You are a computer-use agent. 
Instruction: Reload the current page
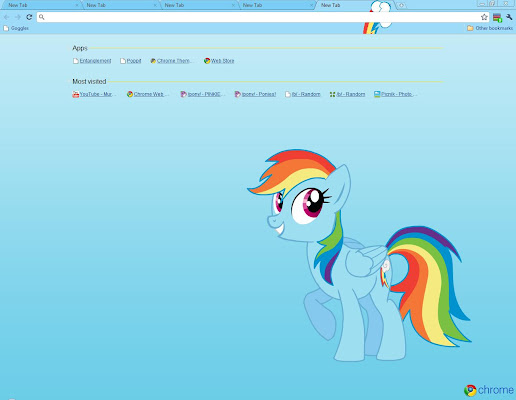29,17
